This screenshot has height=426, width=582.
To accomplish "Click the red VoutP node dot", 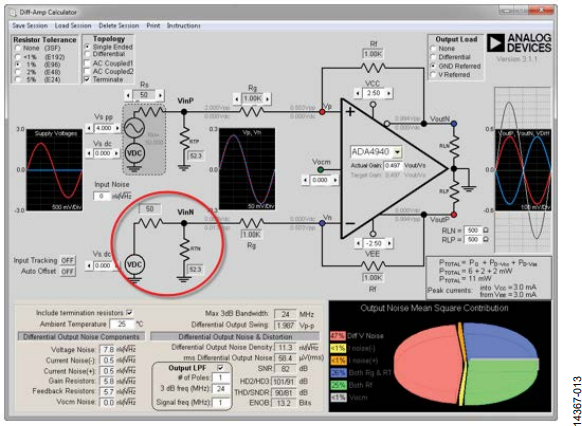I will point(454,214).
